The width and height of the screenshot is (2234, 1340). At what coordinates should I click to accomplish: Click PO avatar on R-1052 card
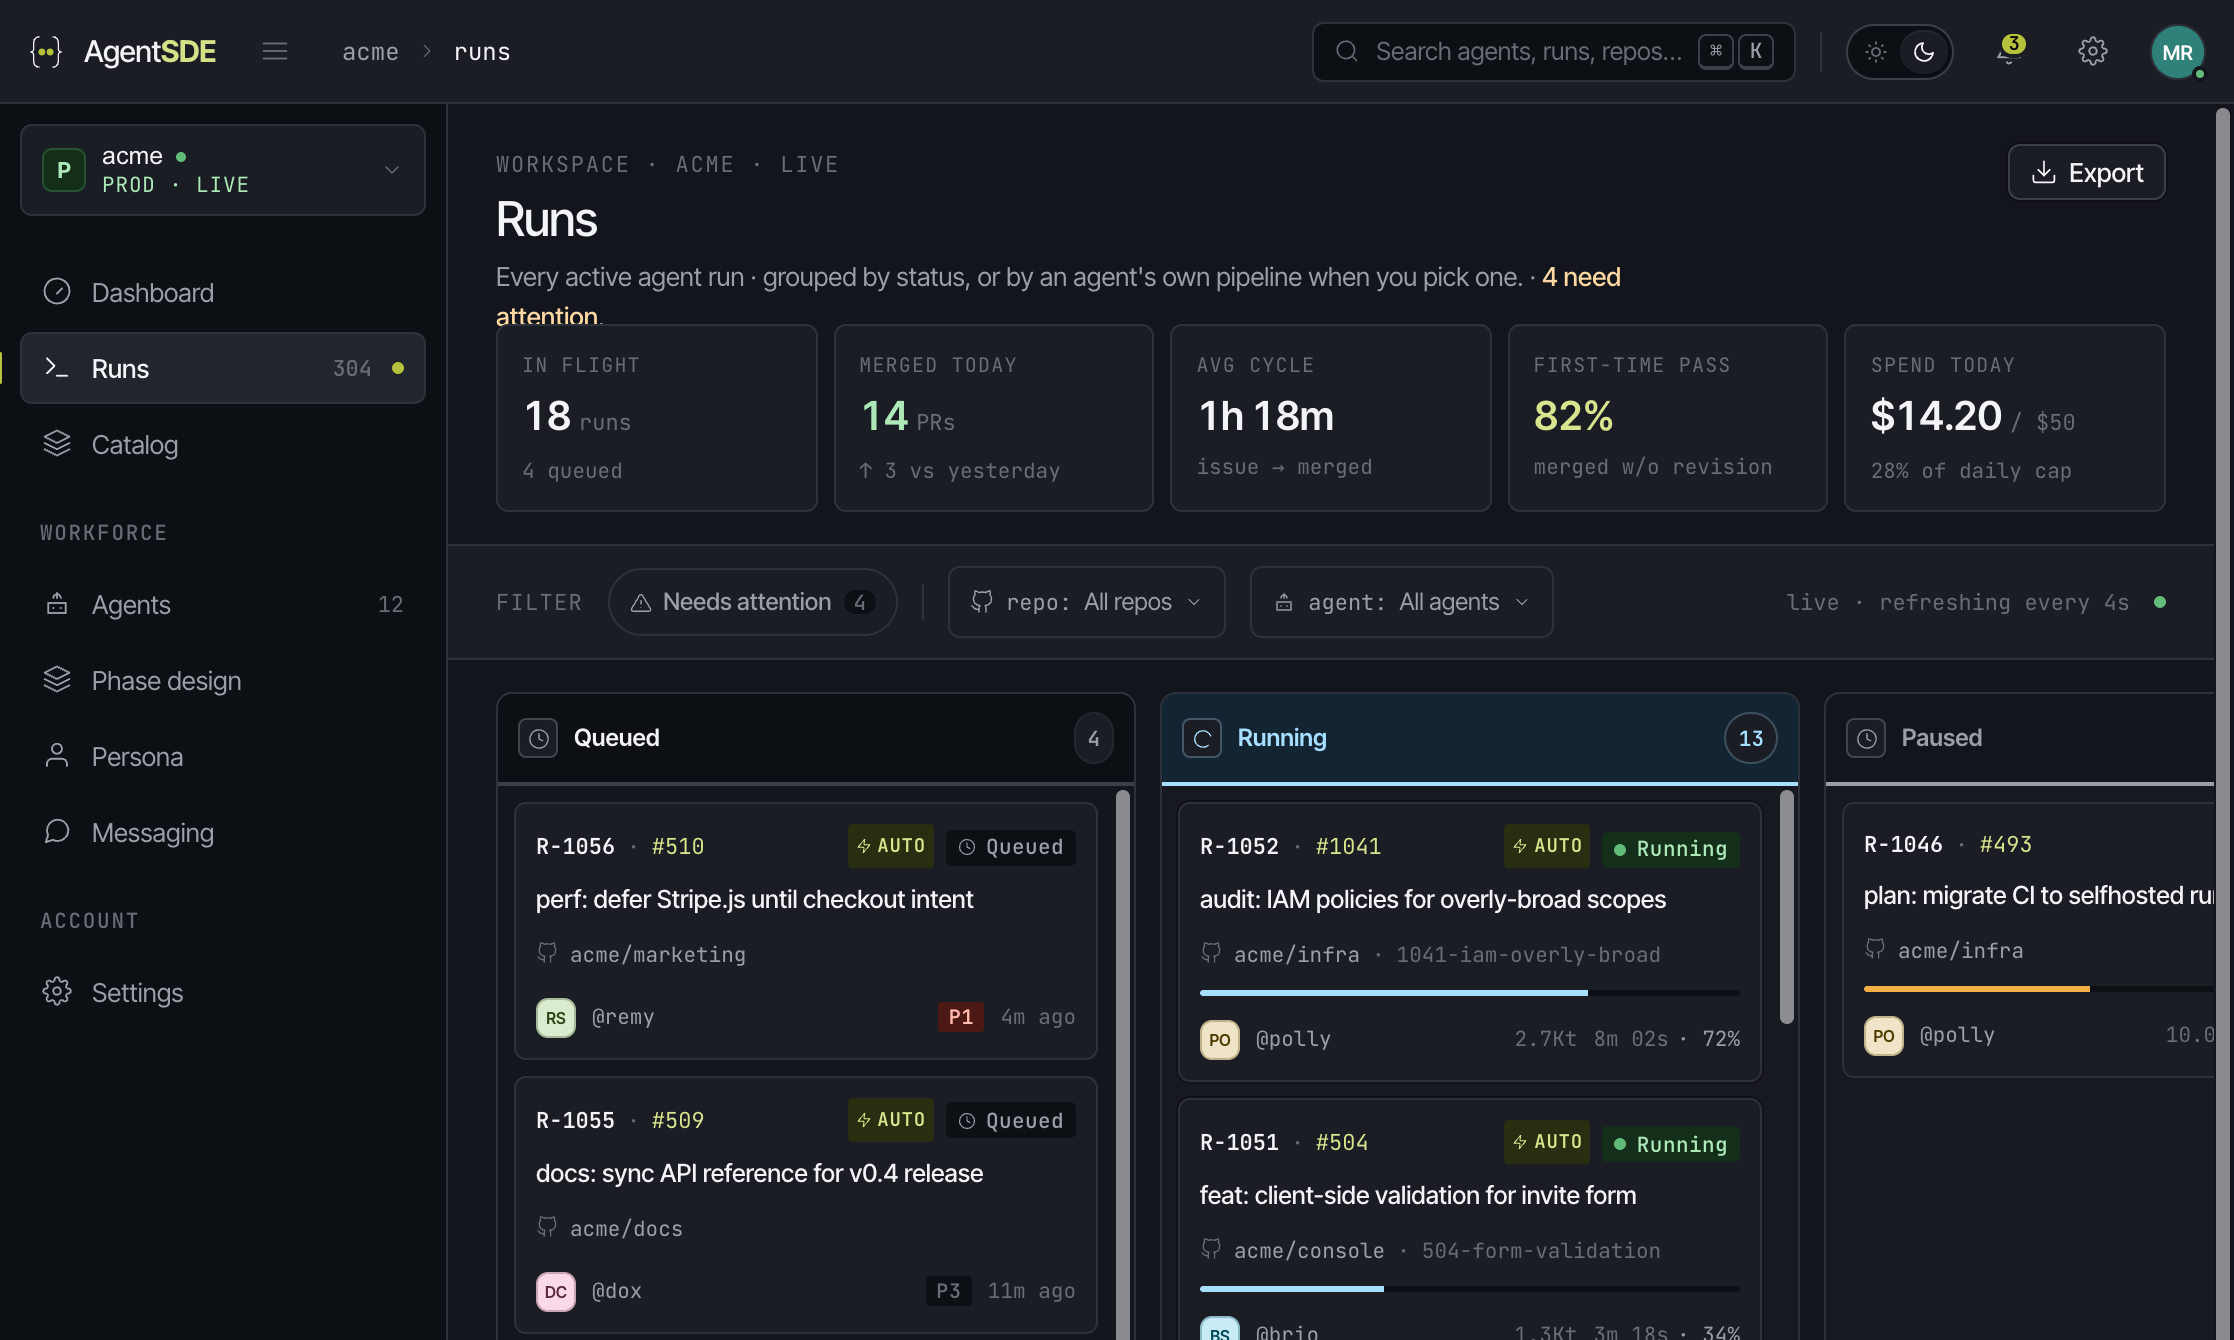[1220, 1039]
